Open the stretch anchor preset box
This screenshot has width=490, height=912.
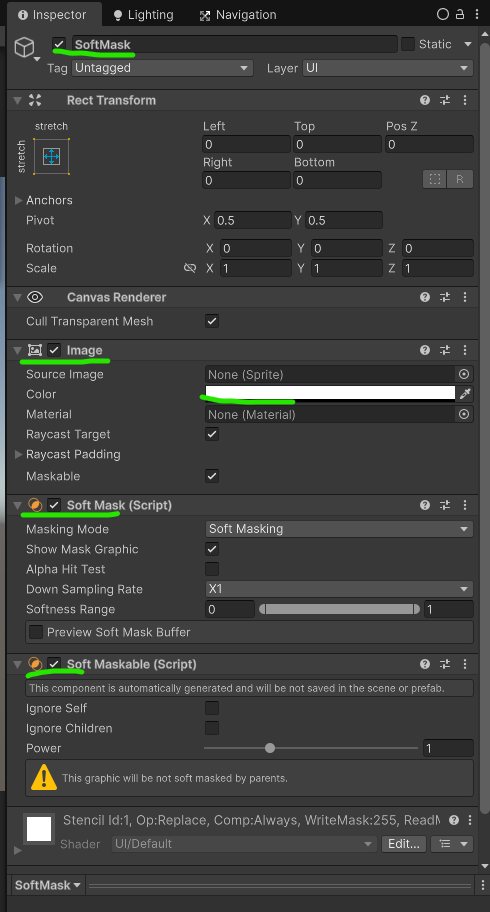(51, 156)
